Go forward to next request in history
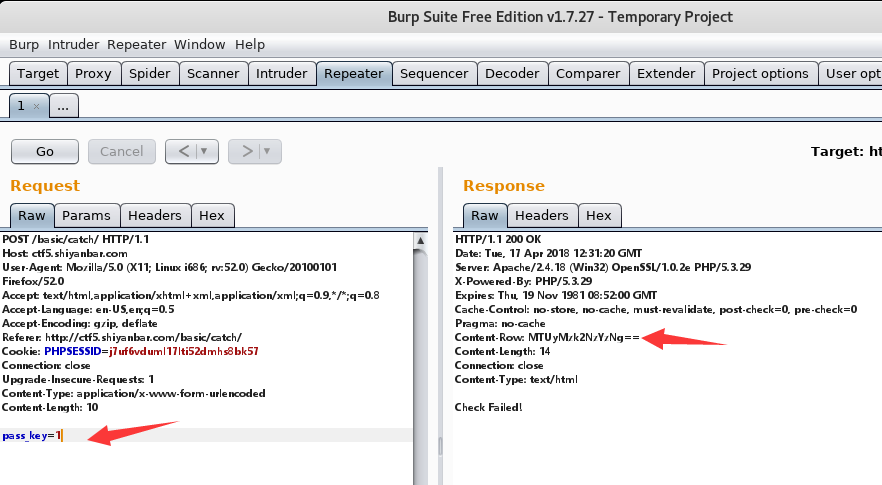 [247, 151]
